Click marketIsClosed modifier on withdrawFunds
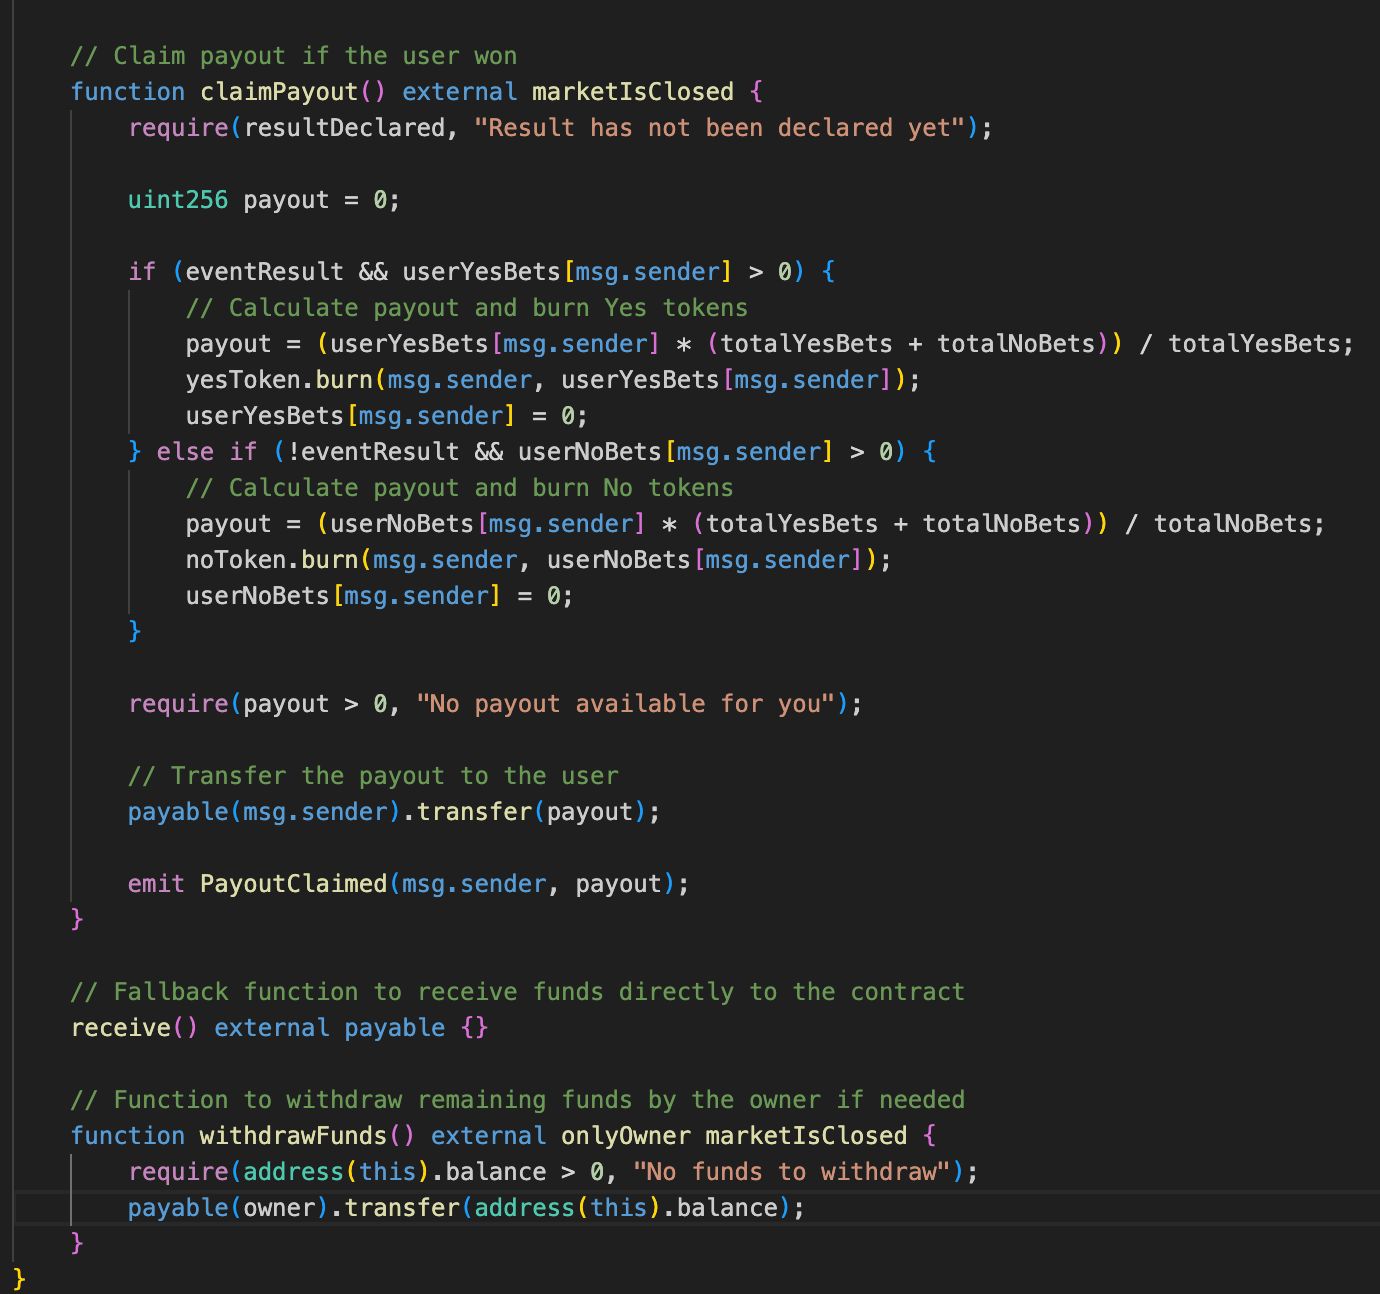The image size is (1380, 1294). point(806,1136)
